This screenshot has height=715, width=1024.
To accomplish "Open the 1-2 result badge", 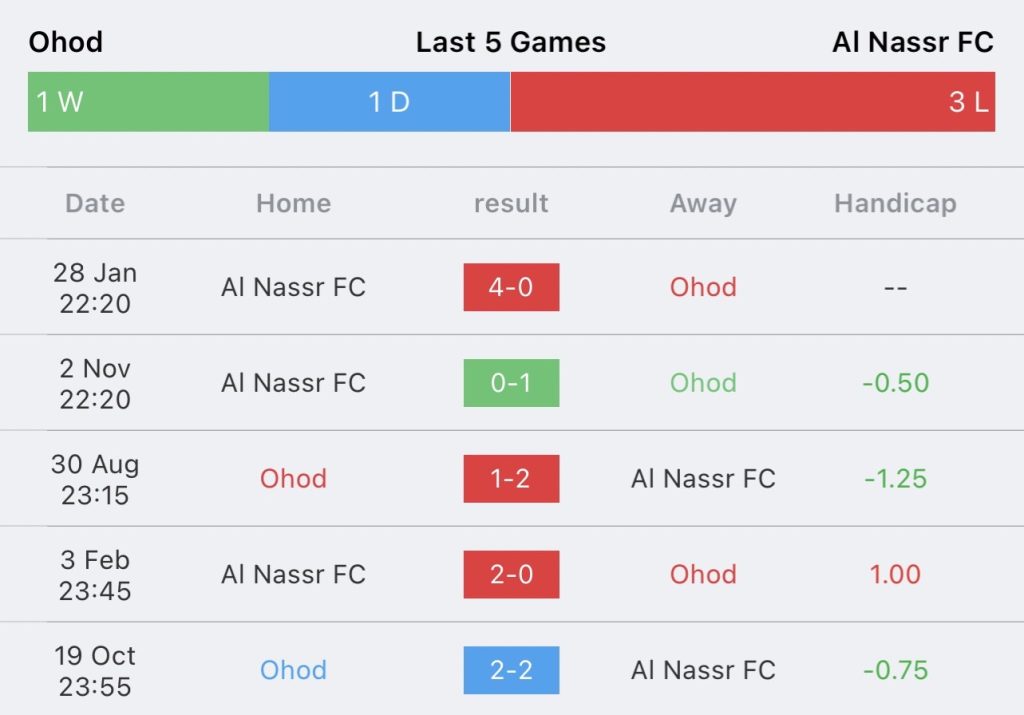I will pos(511,479).
